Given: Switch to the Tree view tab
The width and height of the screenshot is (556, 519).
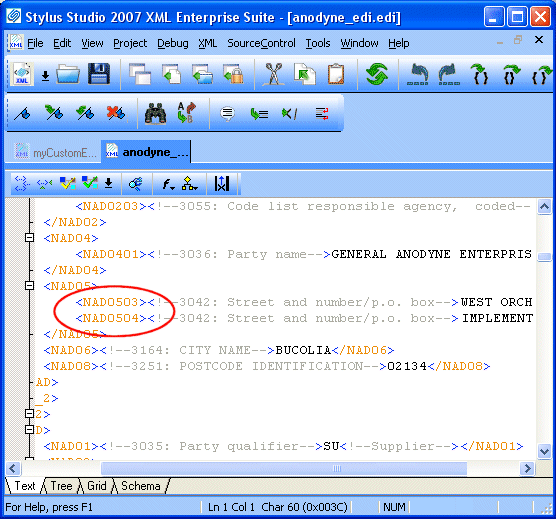Looking at the screenshot, I should (x=61, y=486).
